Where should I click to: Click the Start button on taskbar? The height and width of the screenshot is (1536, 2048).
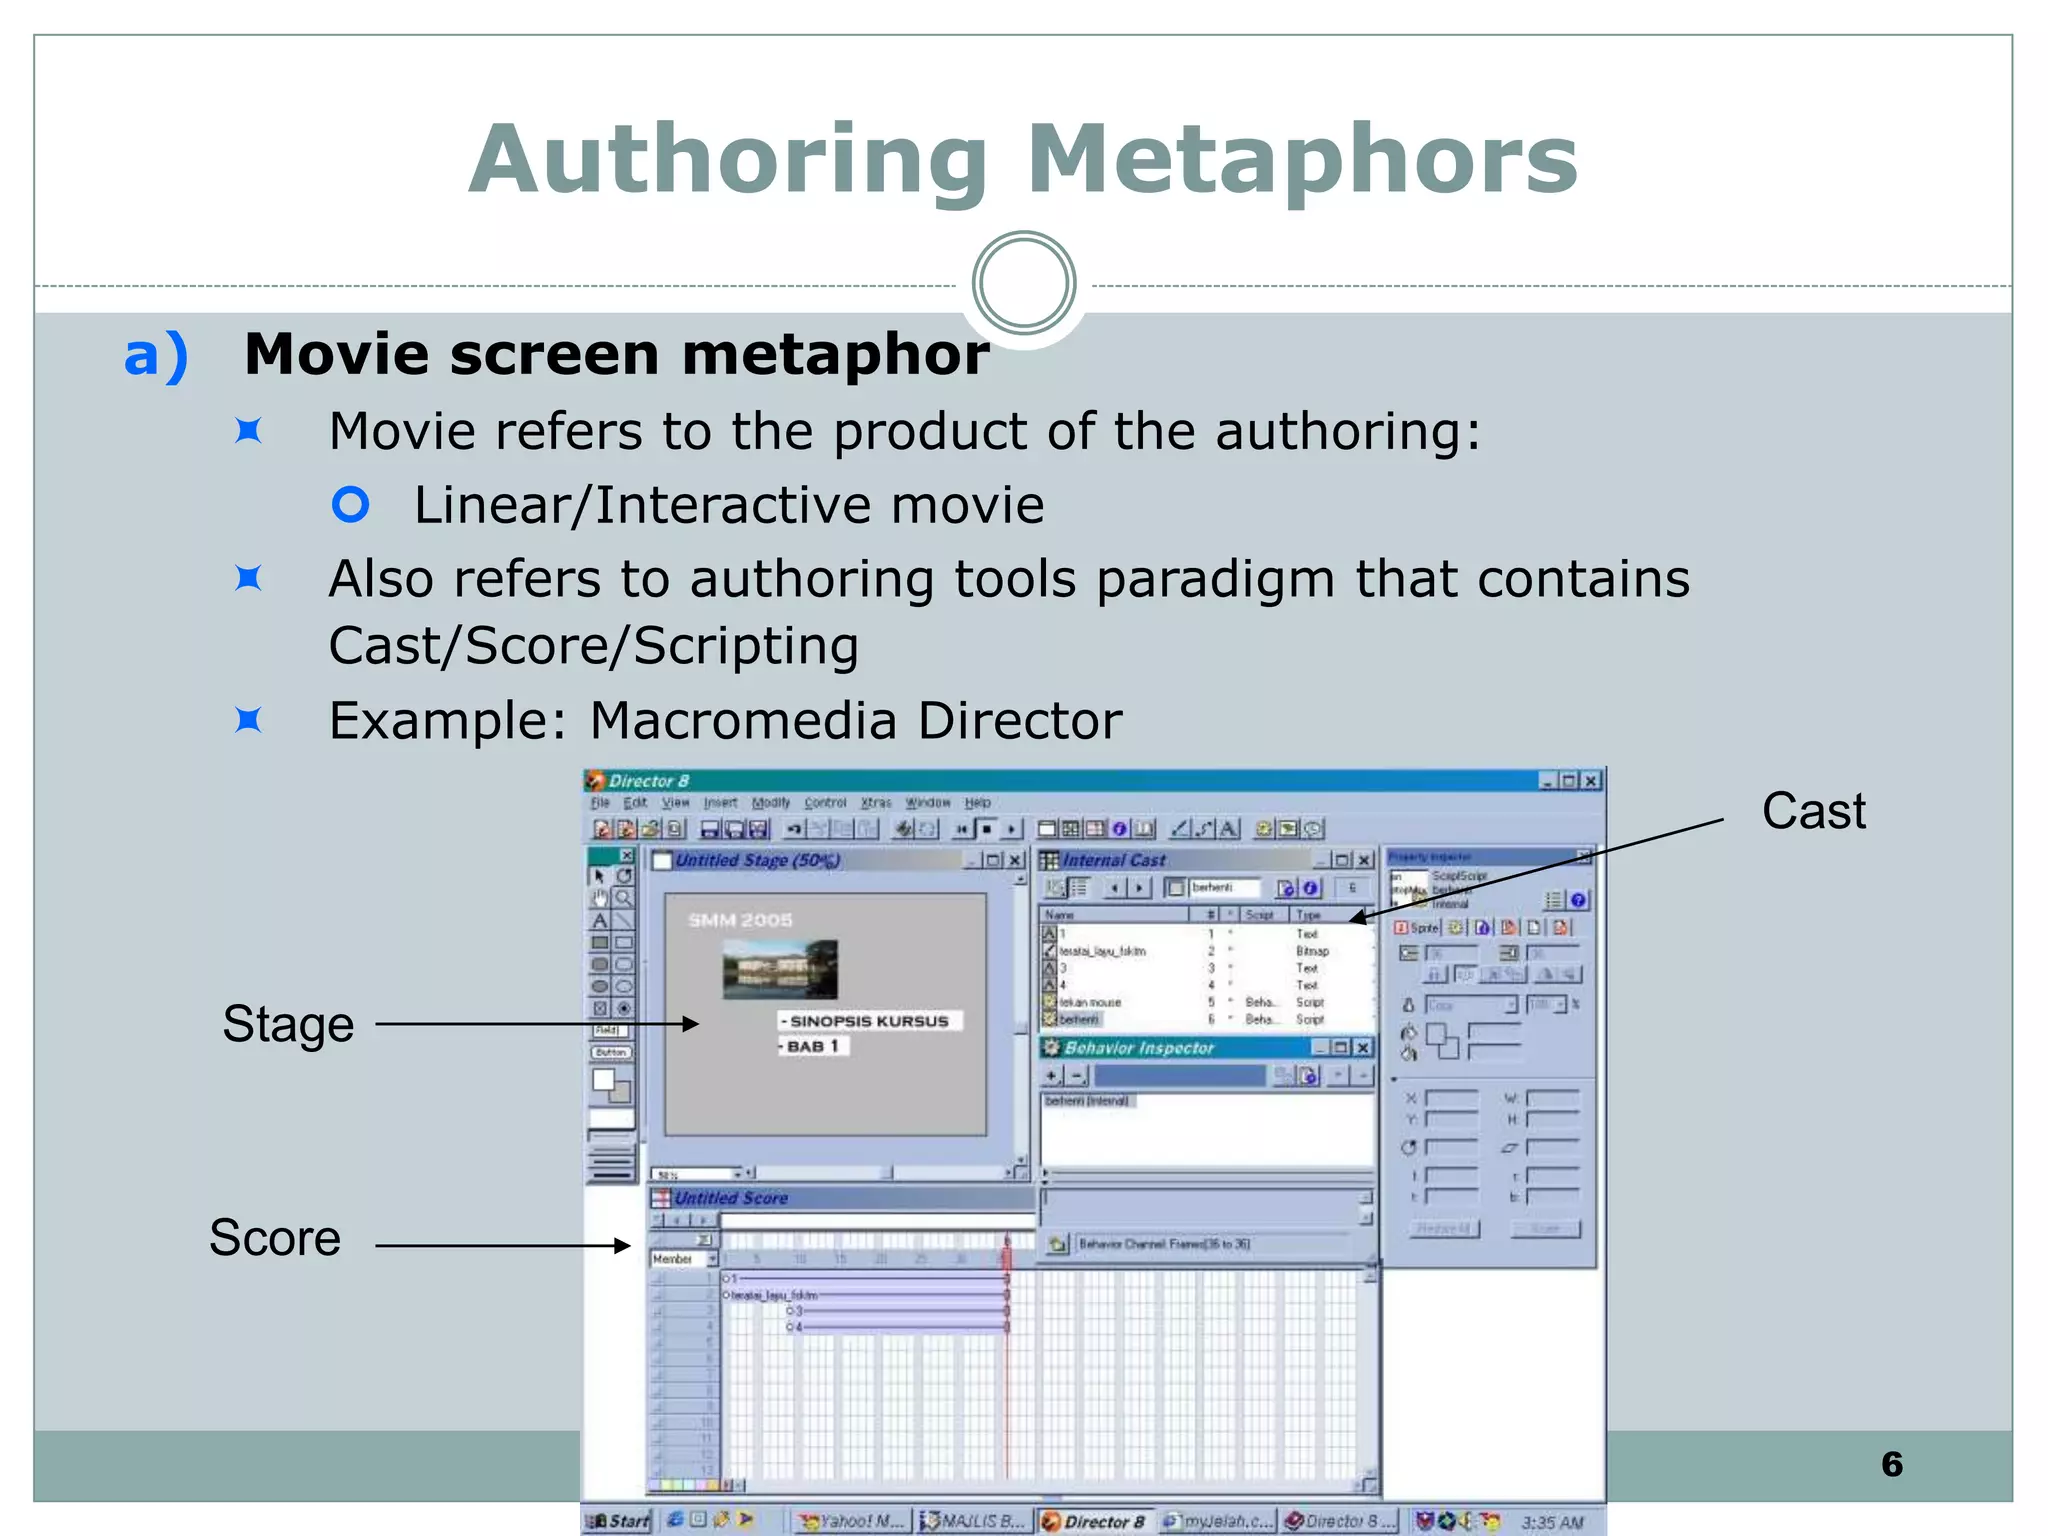coord(618,1521)
